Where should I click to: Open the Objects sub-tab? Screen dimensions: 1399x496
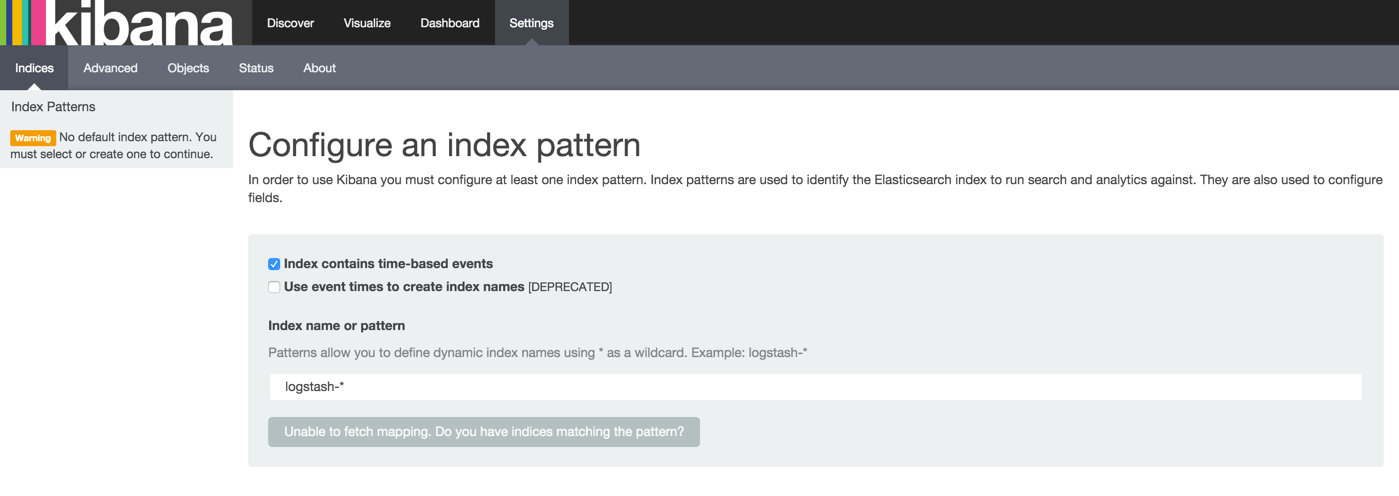click(x=188, y=68)
